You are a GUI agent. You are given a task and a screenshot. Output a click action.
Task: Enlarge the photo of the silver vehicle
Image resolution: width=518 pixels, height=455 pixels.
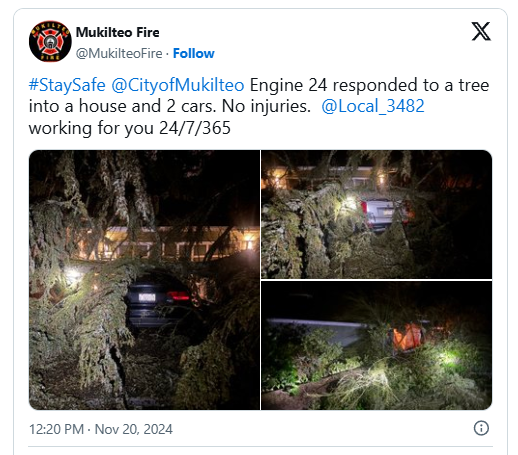pos(377,214)
